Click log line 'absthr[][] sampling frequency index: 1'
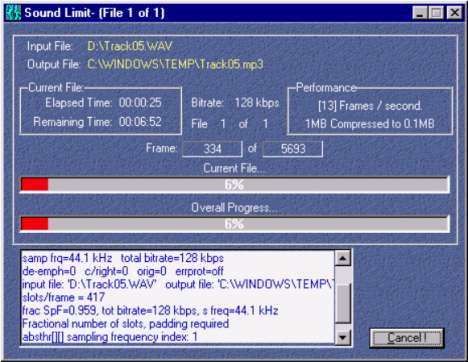The image size is (468, 362). click(110, 337)
